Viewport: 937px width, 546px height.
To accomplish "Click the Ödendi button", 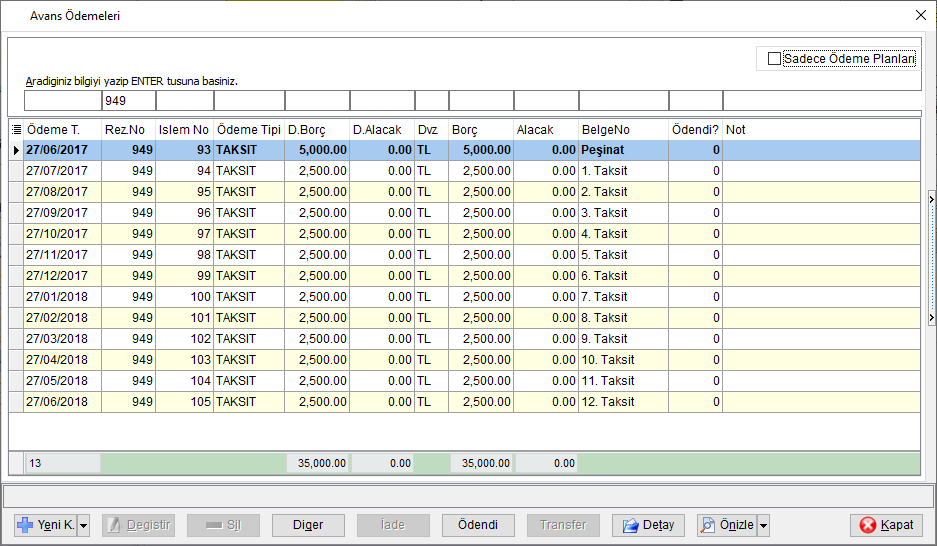I will click(x=478, y=525).
